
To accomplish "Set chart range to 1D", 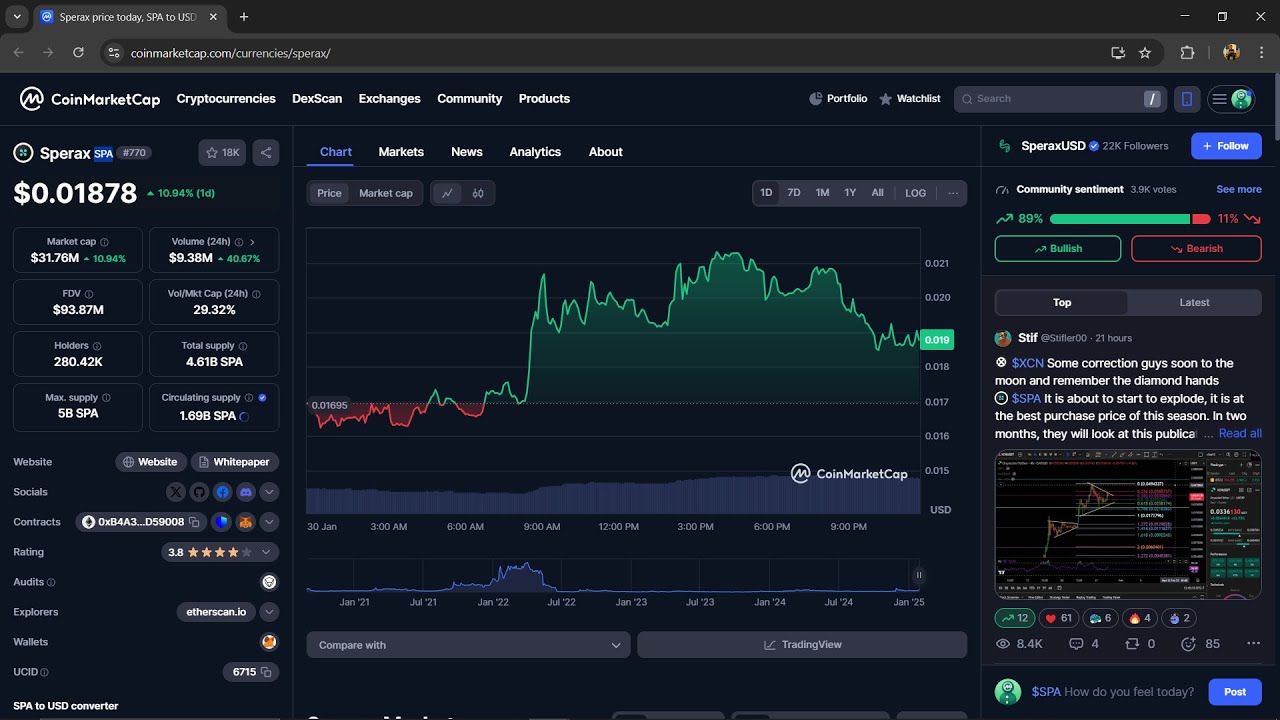I will click(766, 193).
